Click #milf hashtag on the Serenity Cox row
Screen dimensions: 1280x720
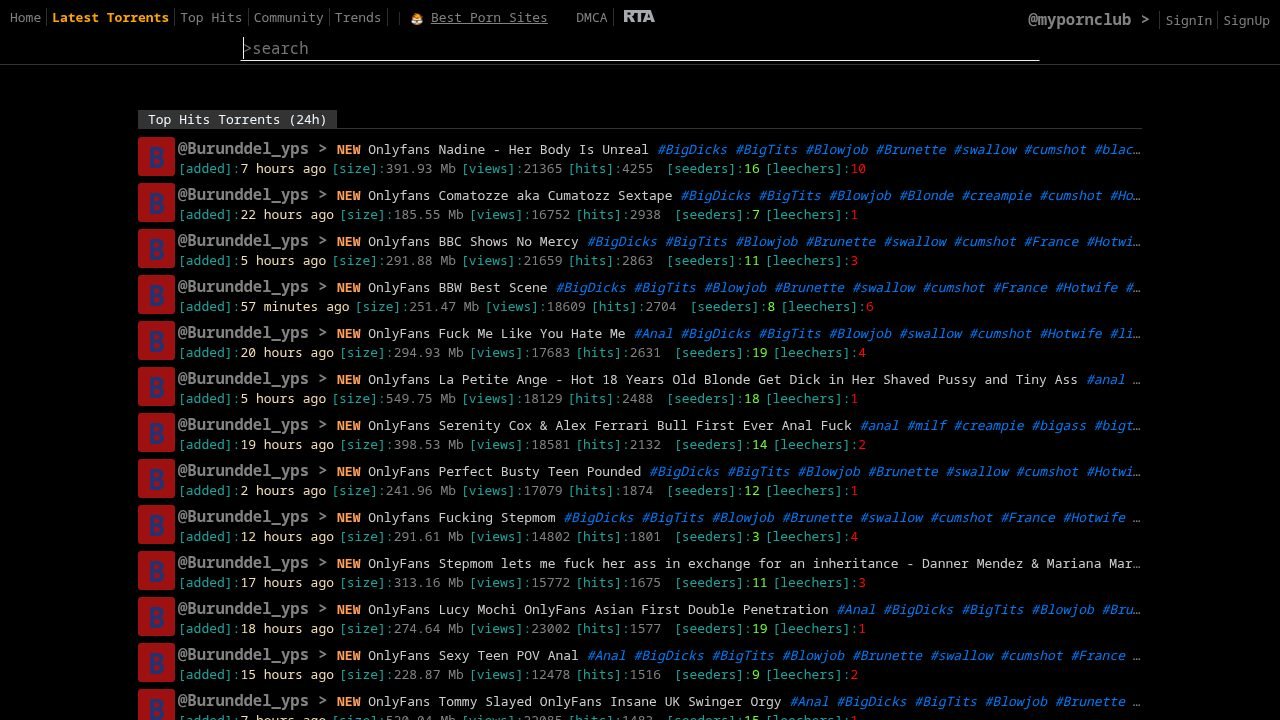pyautogui.click(x=926, y=426)
